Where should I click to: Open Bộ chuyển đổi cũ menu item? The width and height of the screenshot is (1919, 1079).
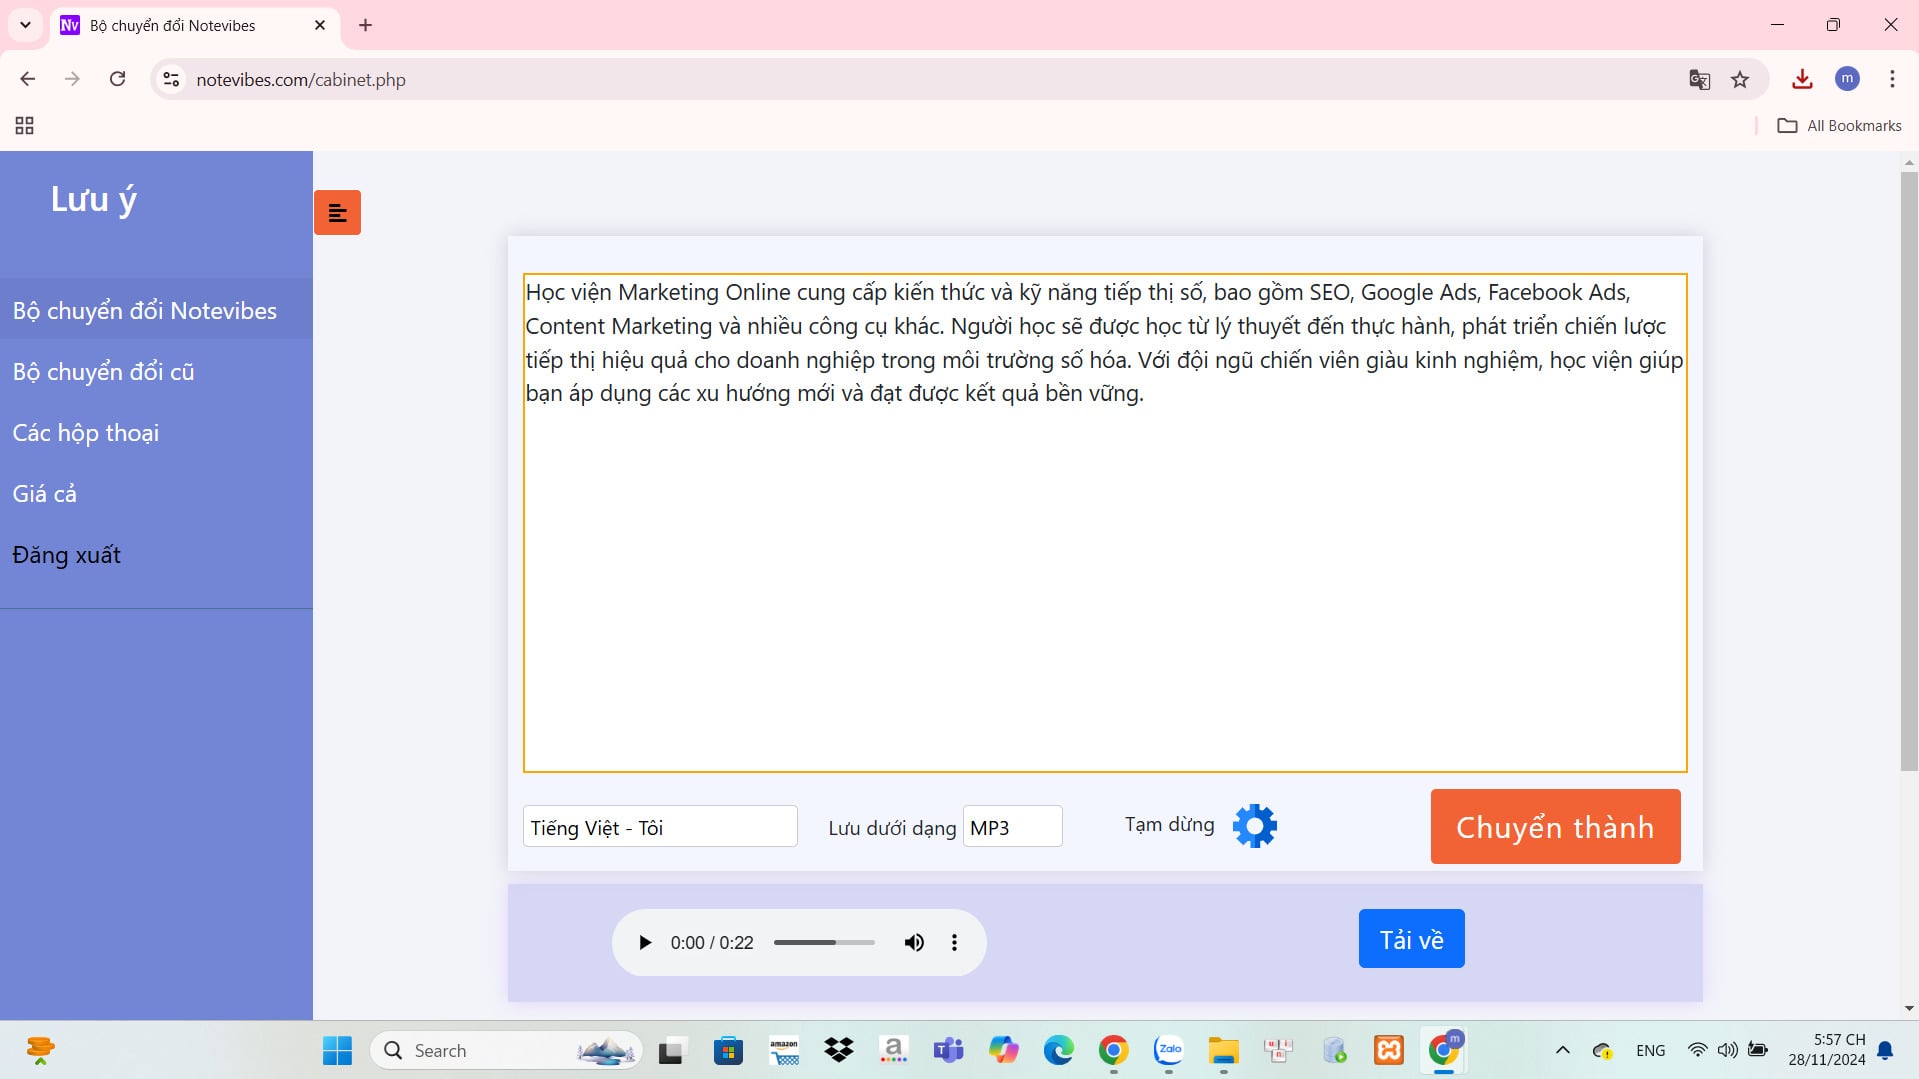156,371
